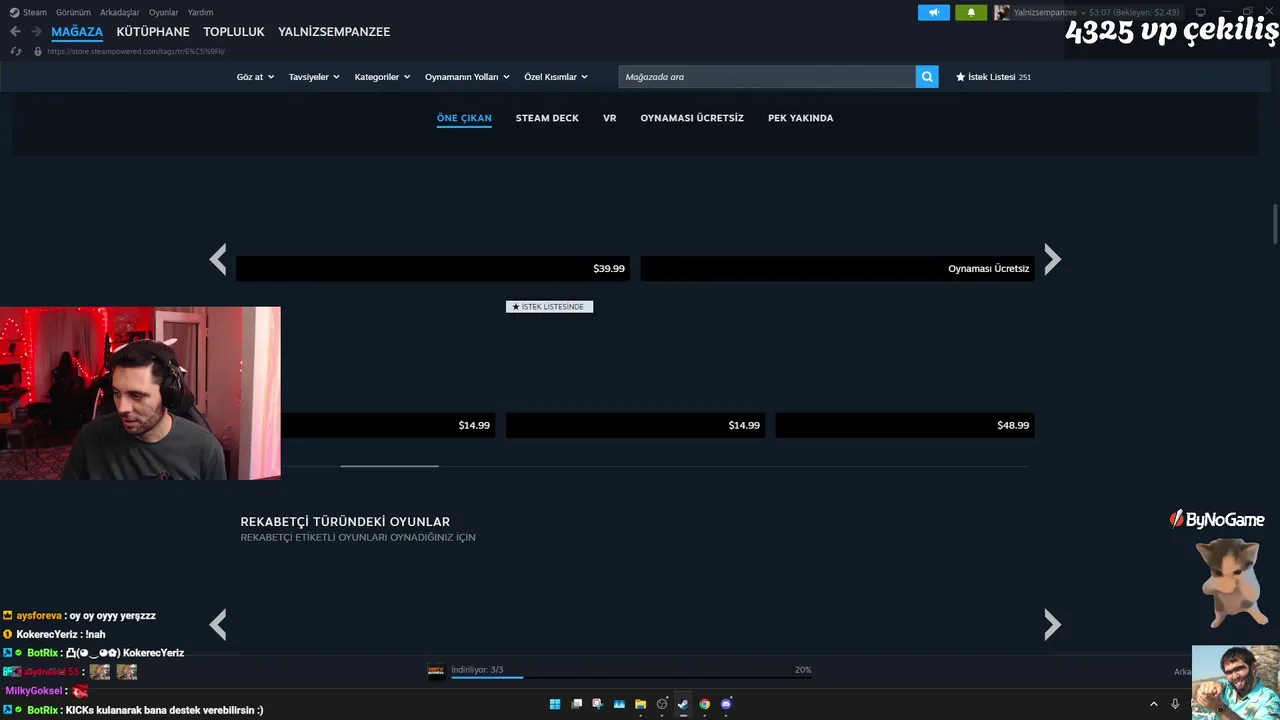
Task: Go to next competitive games carousel page
Action: tap(1052, 625)
